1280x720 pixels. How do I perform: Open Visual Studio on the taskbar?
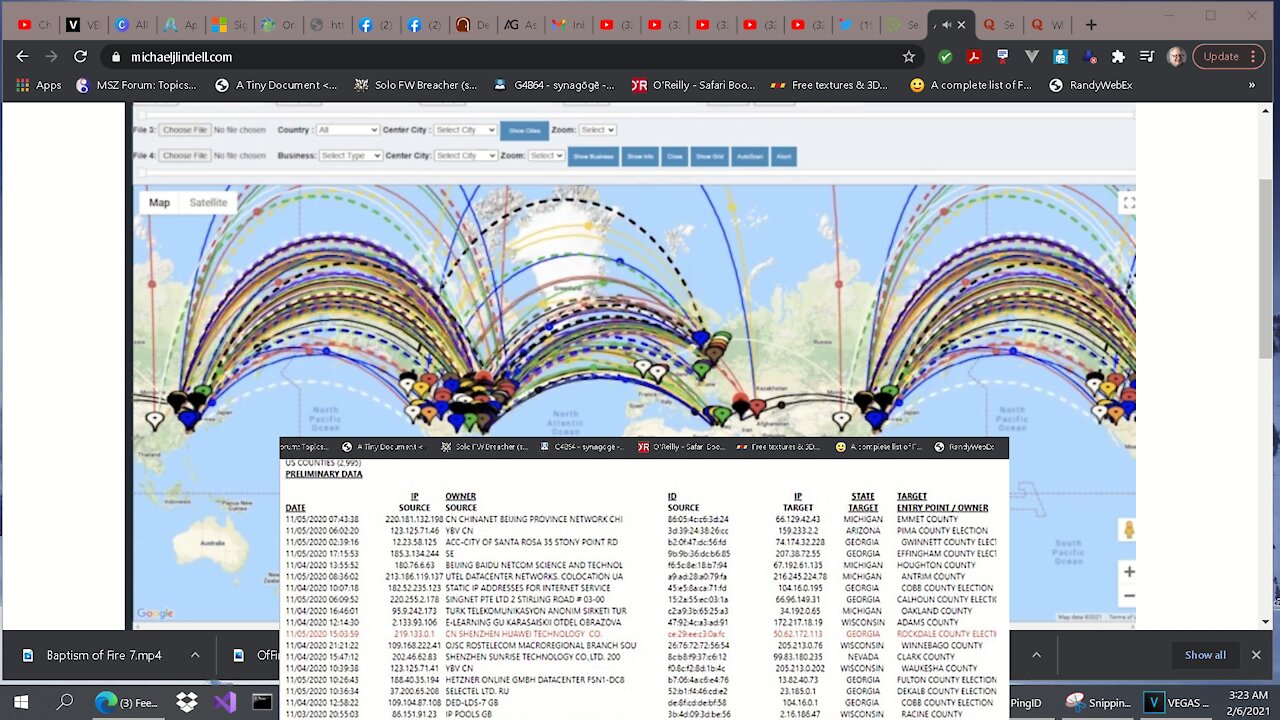[x=224, y=702]
